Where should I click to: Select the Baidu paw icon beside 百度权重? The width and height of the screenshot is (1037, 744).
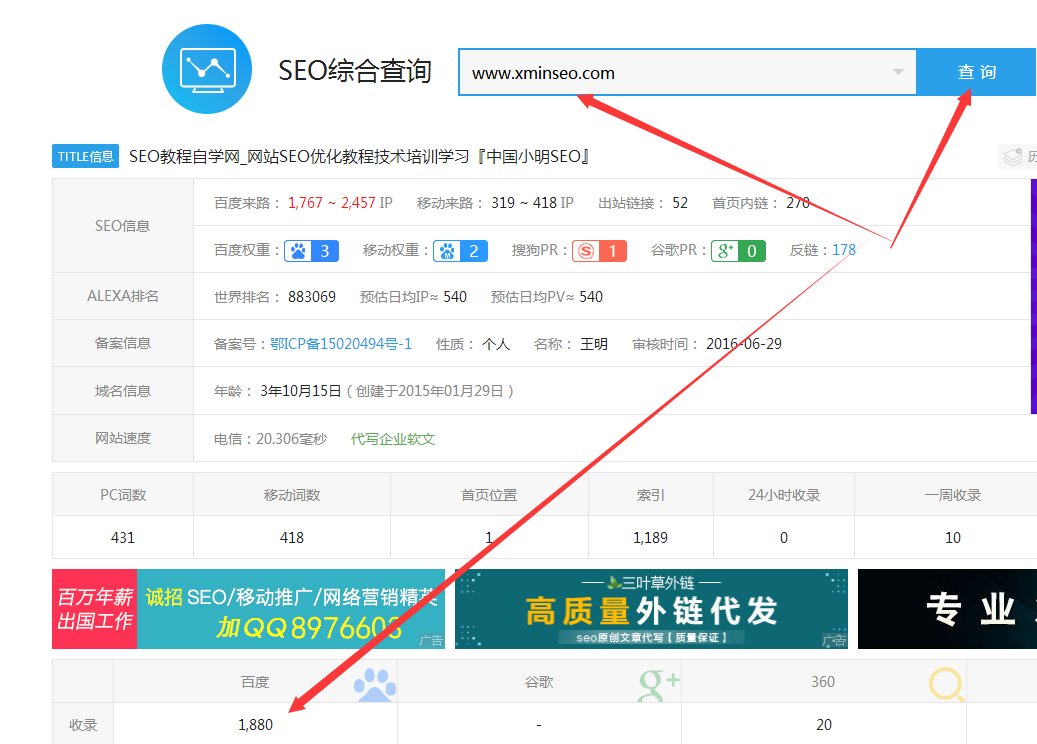[x=296, y=250]
